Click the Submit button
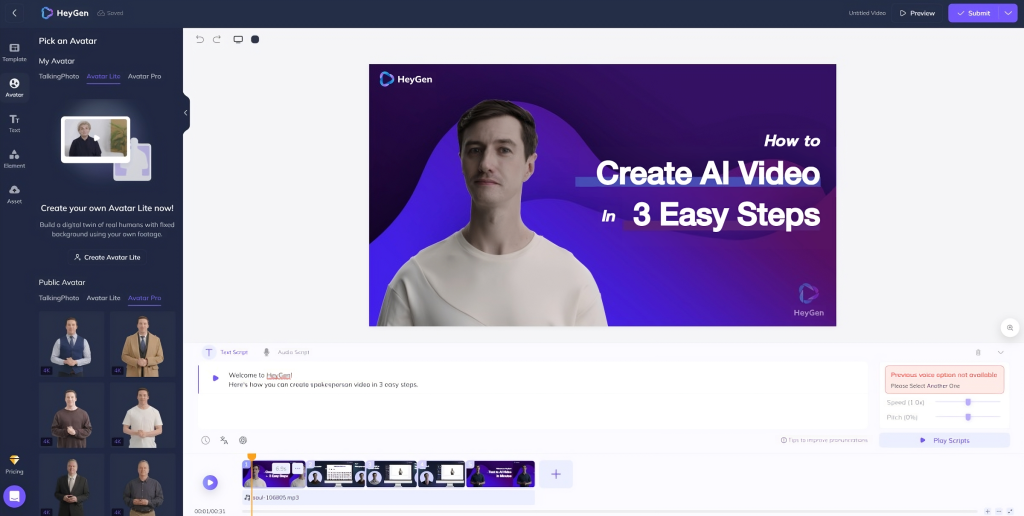Viewport: 1024px width, 516px height. [973, 13]
